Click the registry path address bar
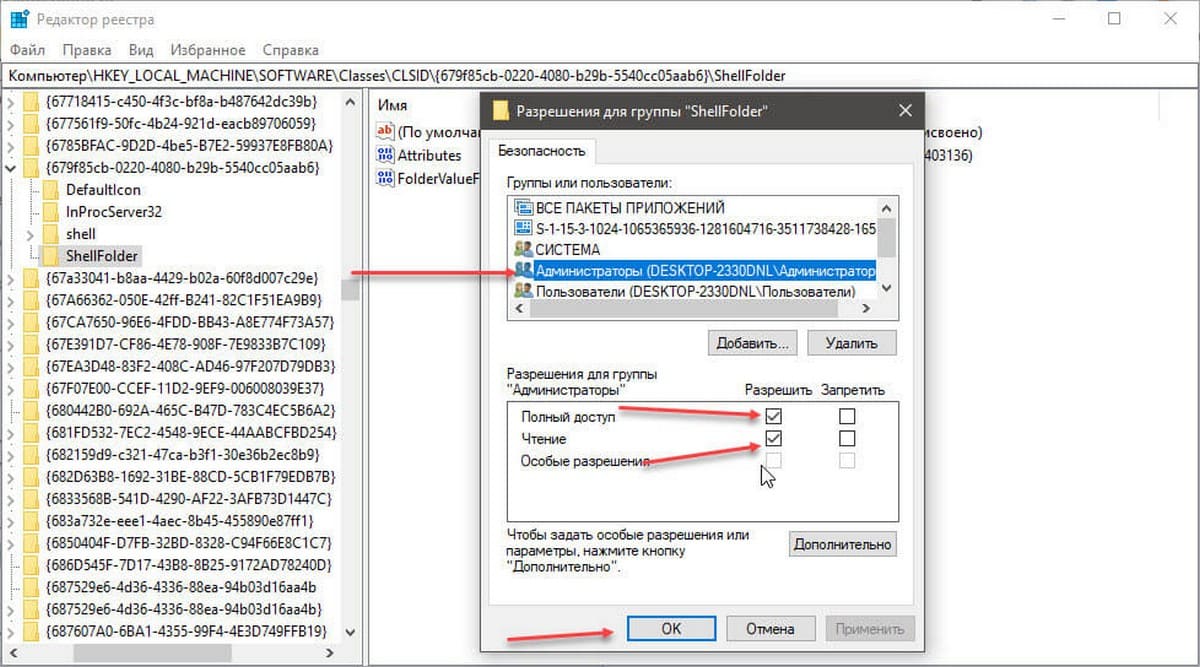The width and height of the screenshot is (1200, 667). tap(600, 75)
